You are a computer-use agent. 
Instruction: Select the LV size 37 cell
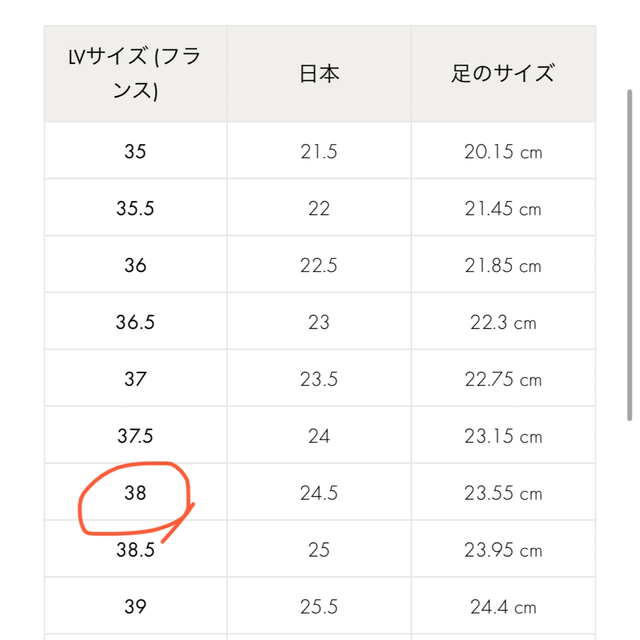click(x=135, y=378)
